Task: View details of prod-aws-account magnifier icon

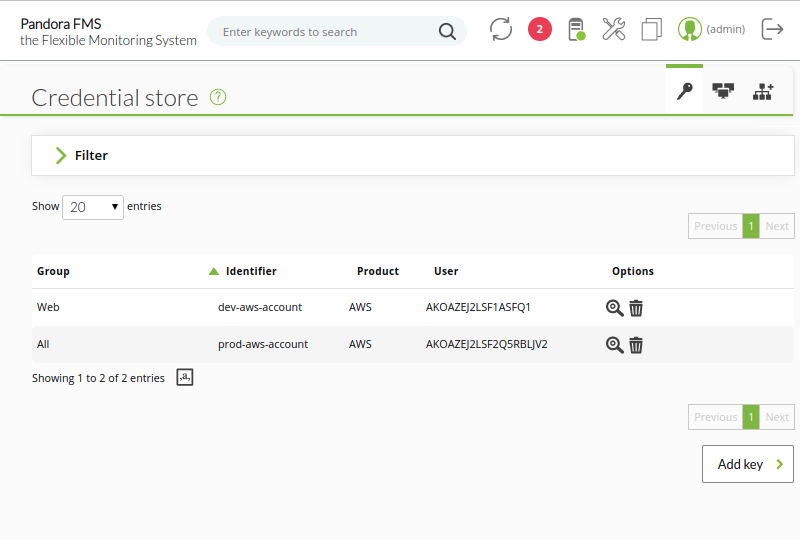Action: click(x=614, y=345)
